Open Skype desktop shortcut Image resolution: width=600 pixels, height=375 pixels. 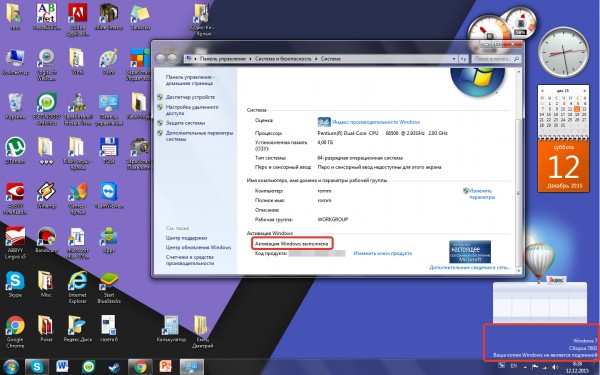pos(15,284)
